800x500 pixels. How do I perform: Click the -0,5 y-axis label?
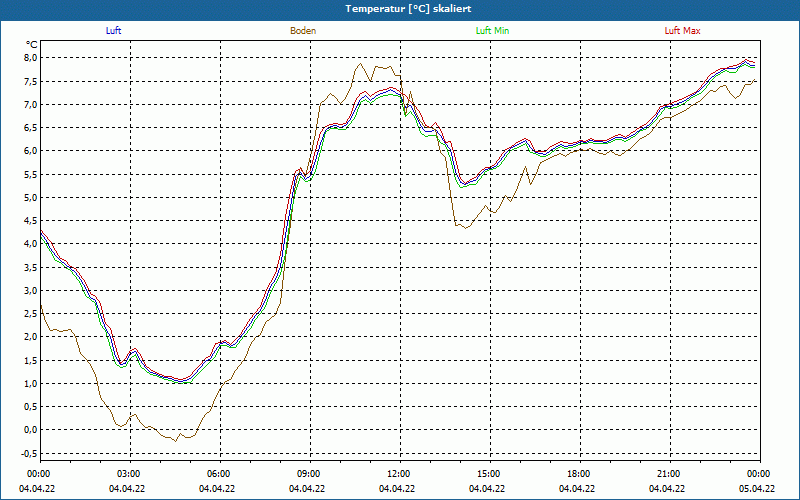pyautogui.click(x=30, y=453)
